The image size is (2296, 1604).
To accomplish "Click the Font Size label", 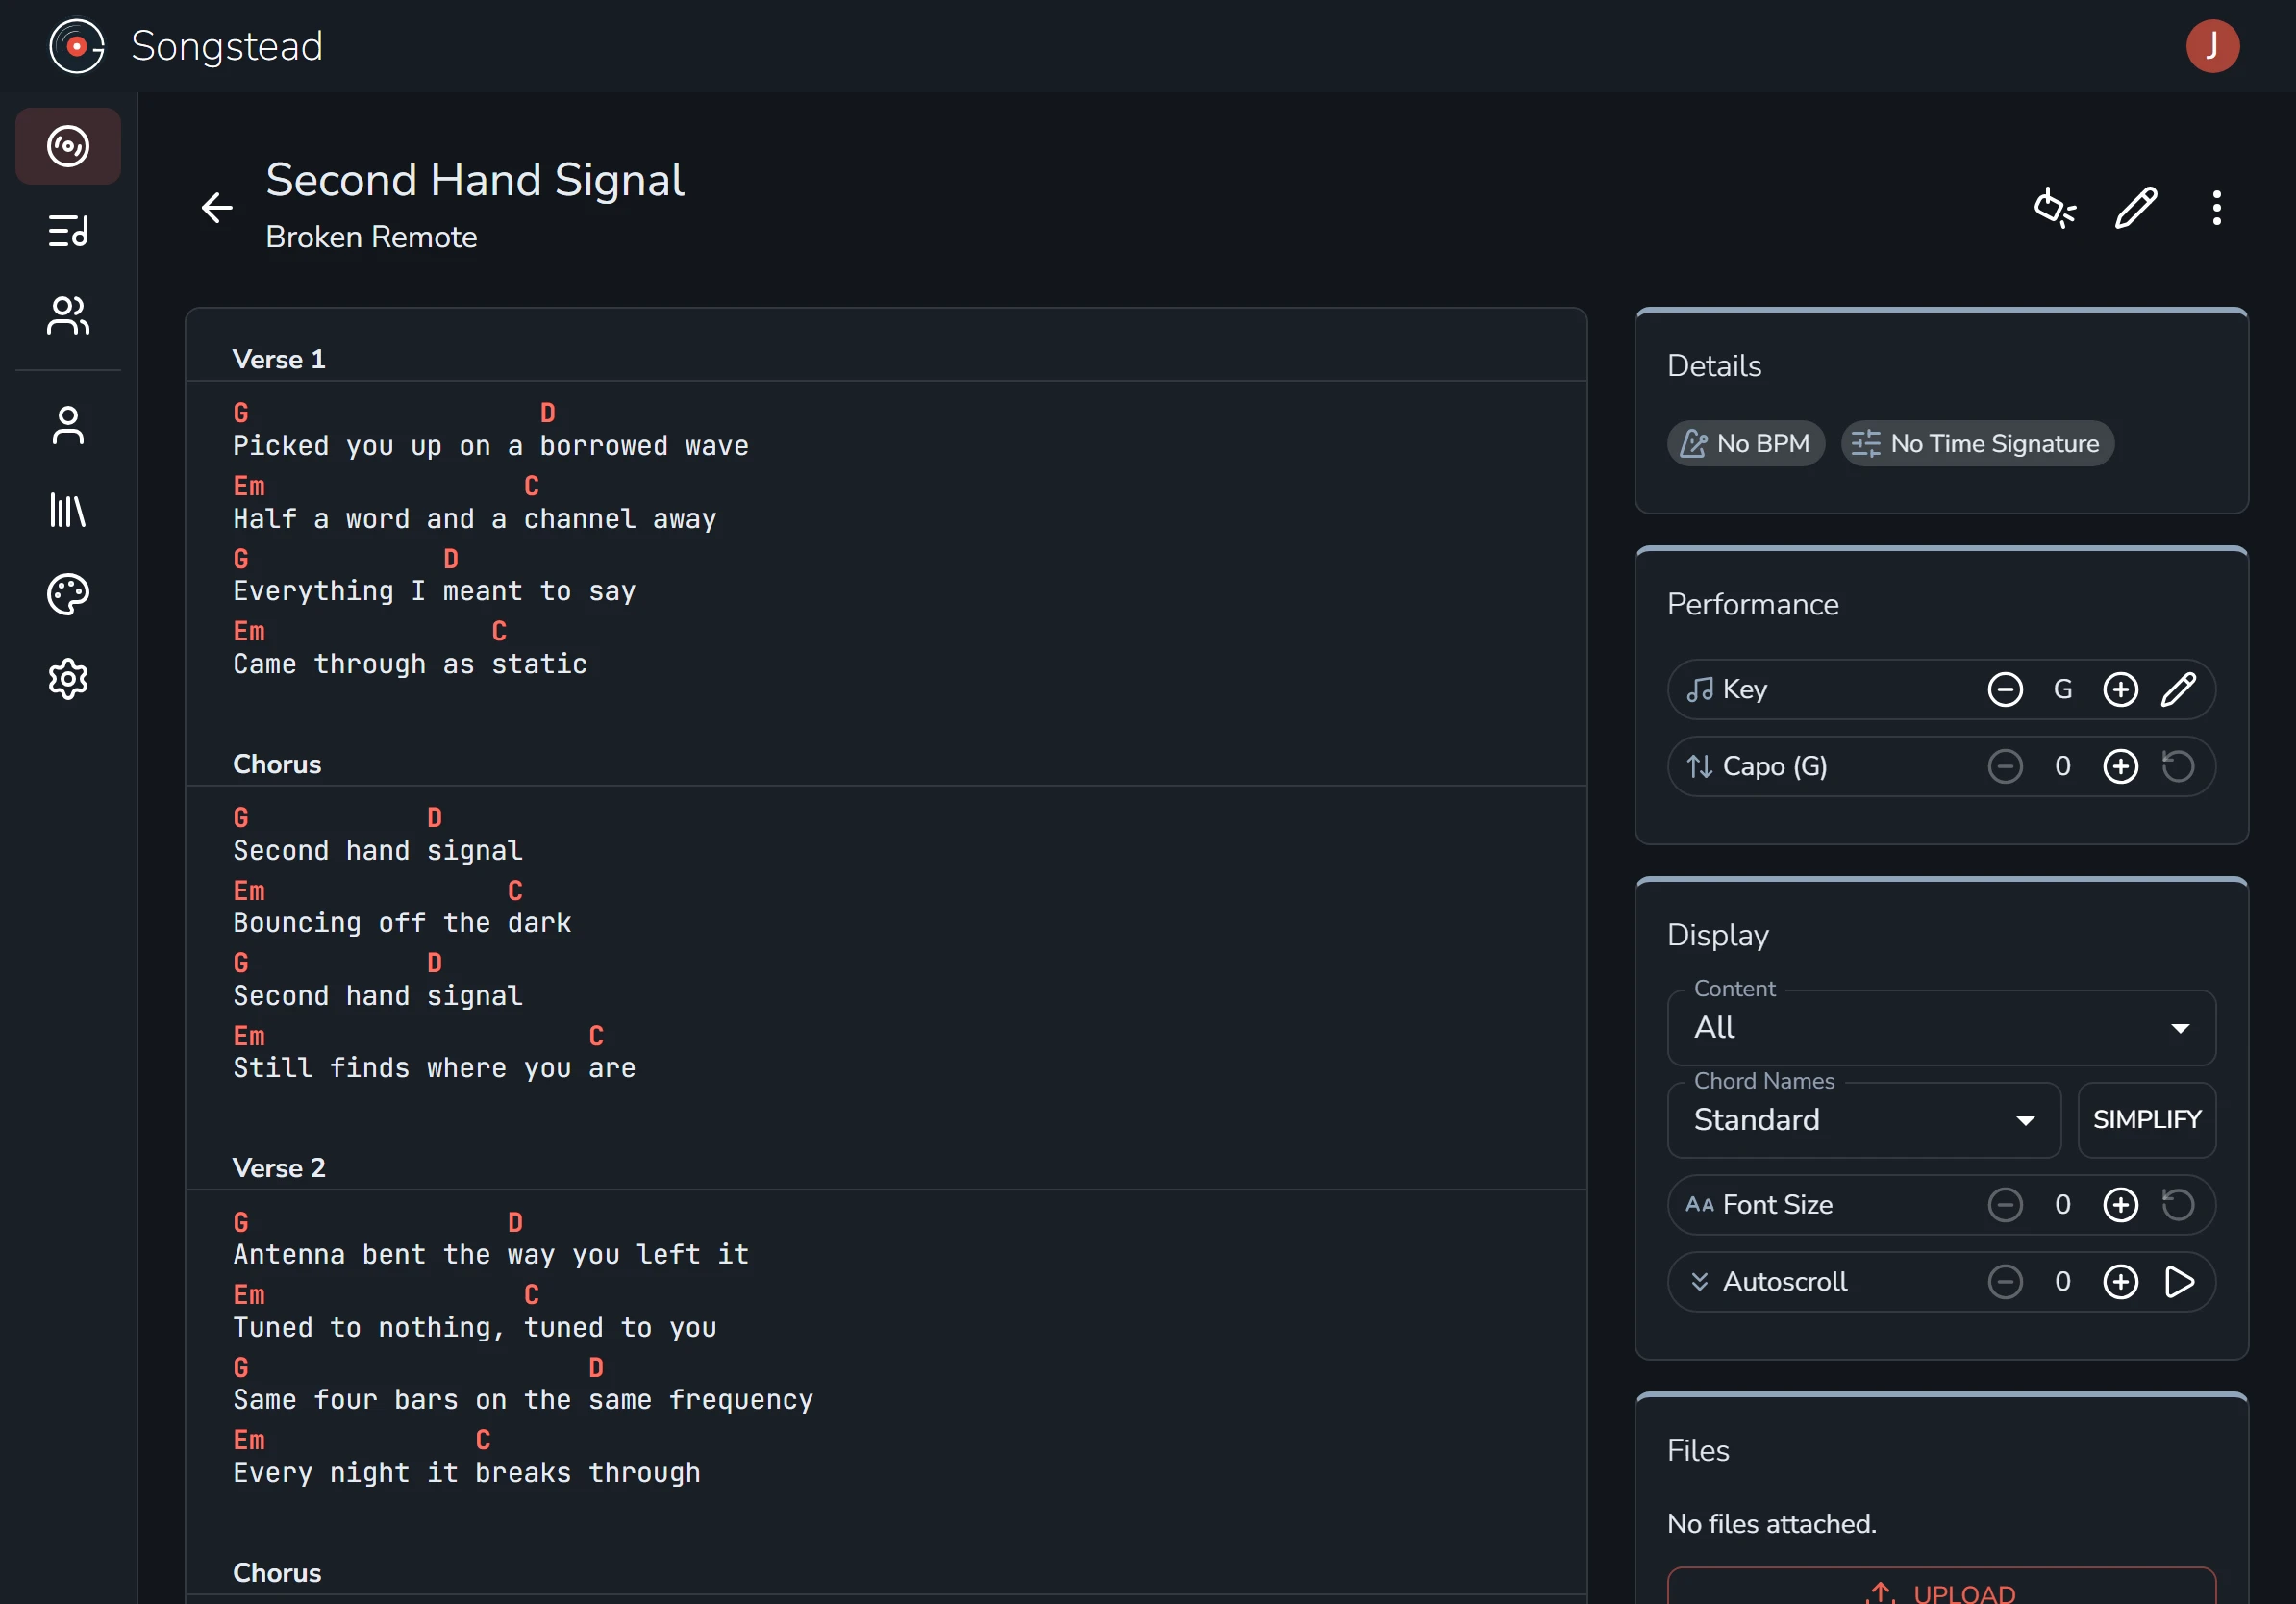I will click(x=1777, y=1204).
